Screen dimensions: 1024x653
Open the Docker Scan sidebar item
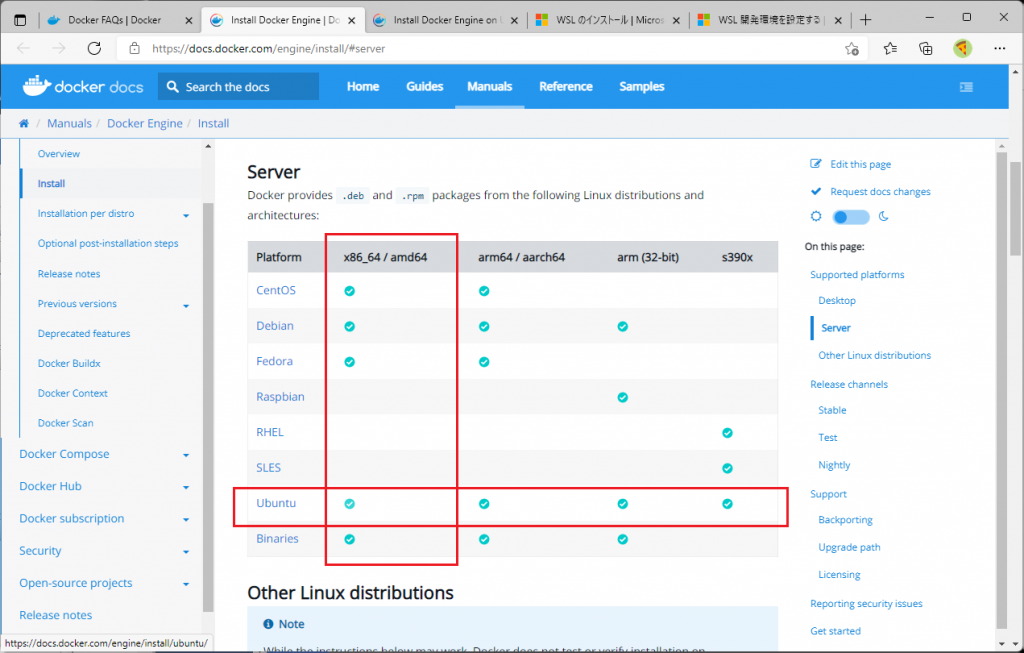(x=65, y=422)
